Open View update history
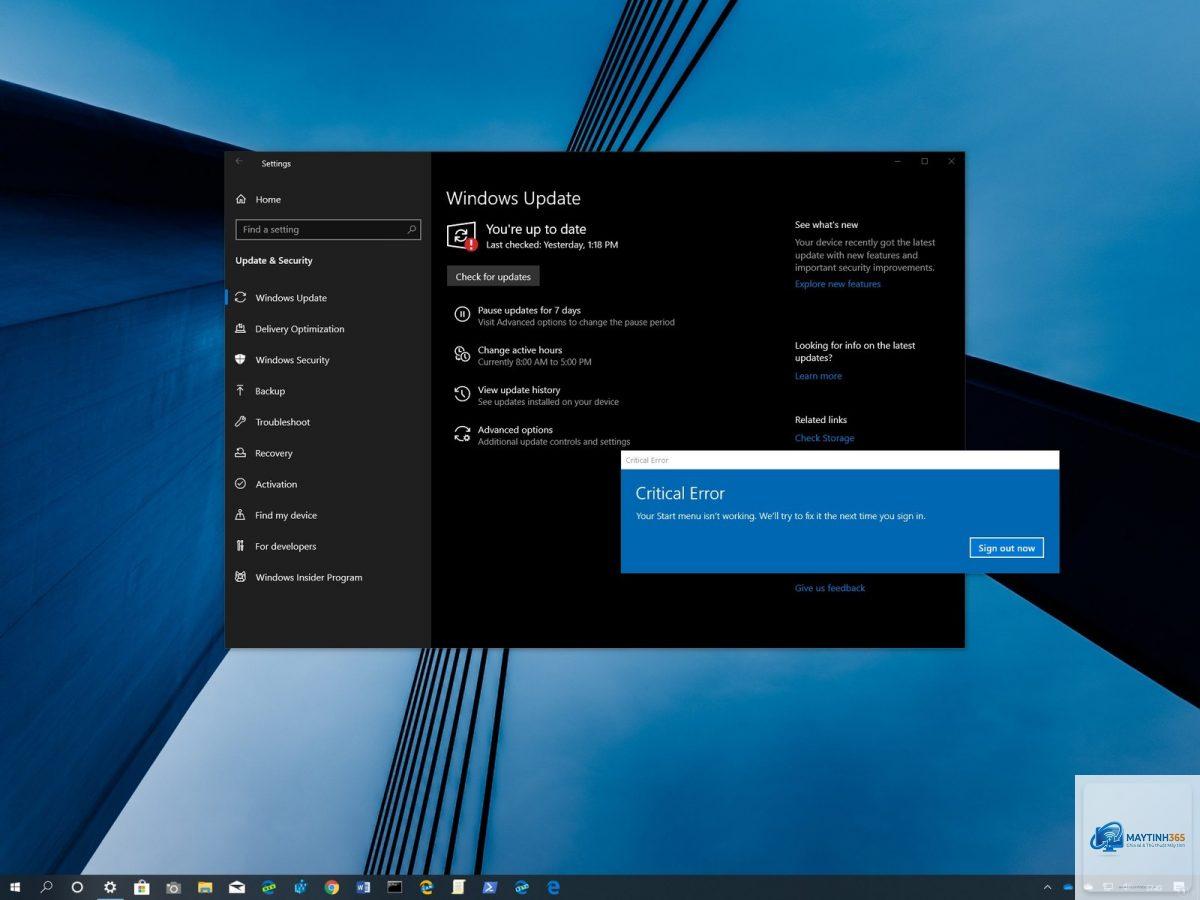The height and width of the screenshot is (900, 1200). 537,396
